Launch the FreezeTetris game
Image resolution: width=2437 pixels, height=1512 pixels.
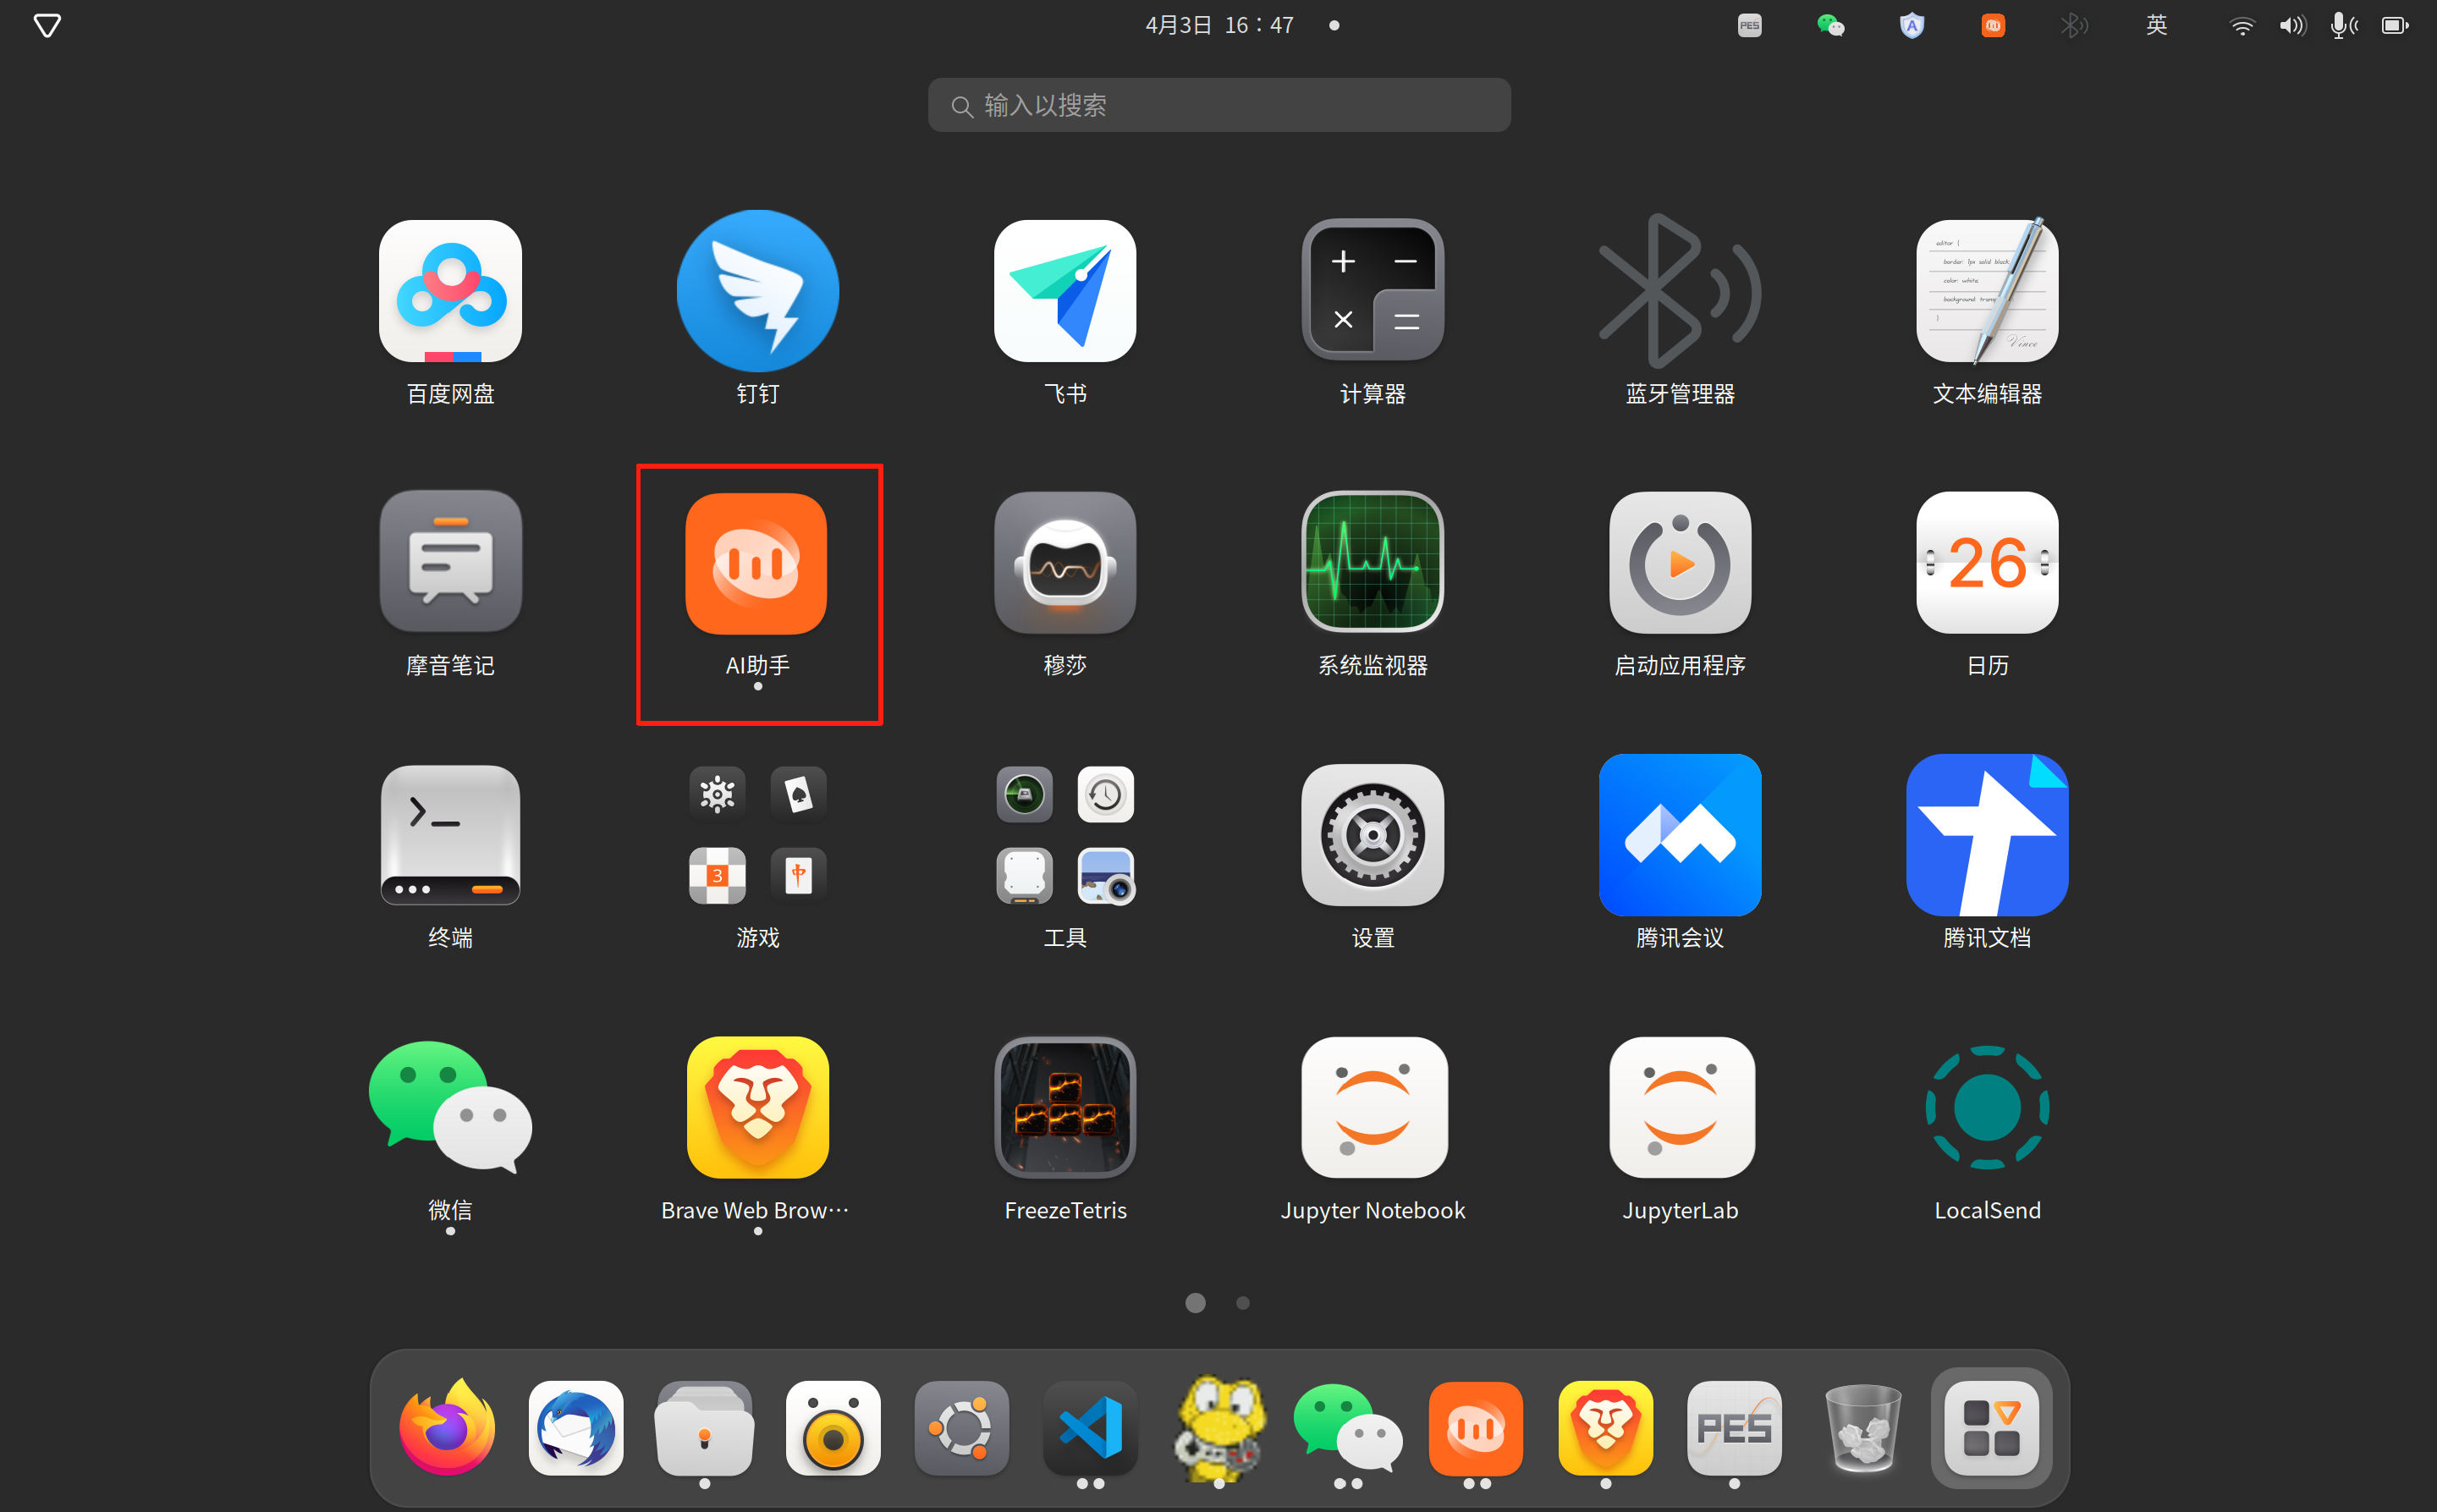tap(1064, 1107)
